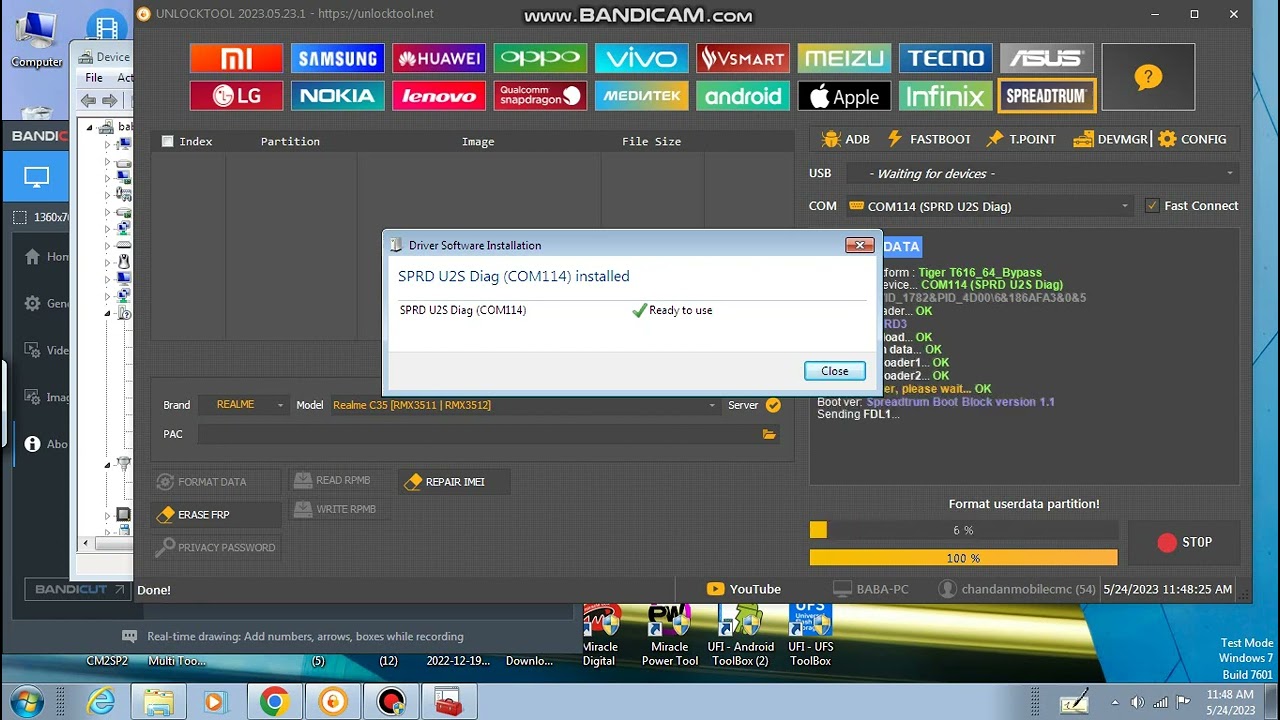Choose the Nokia brand tile
The width and height of the screenshot is (1280, 720).
(x=337, y=96)
